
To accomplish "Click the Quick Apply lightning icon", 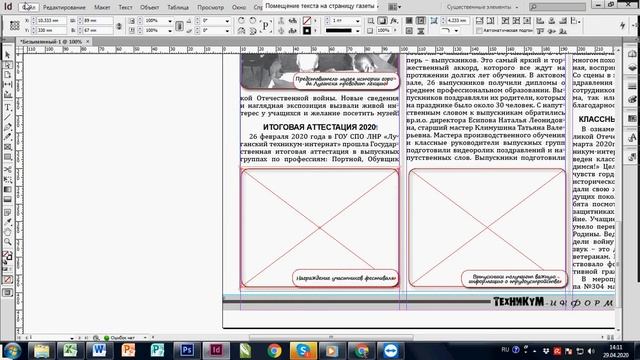I will click(622, 25).
